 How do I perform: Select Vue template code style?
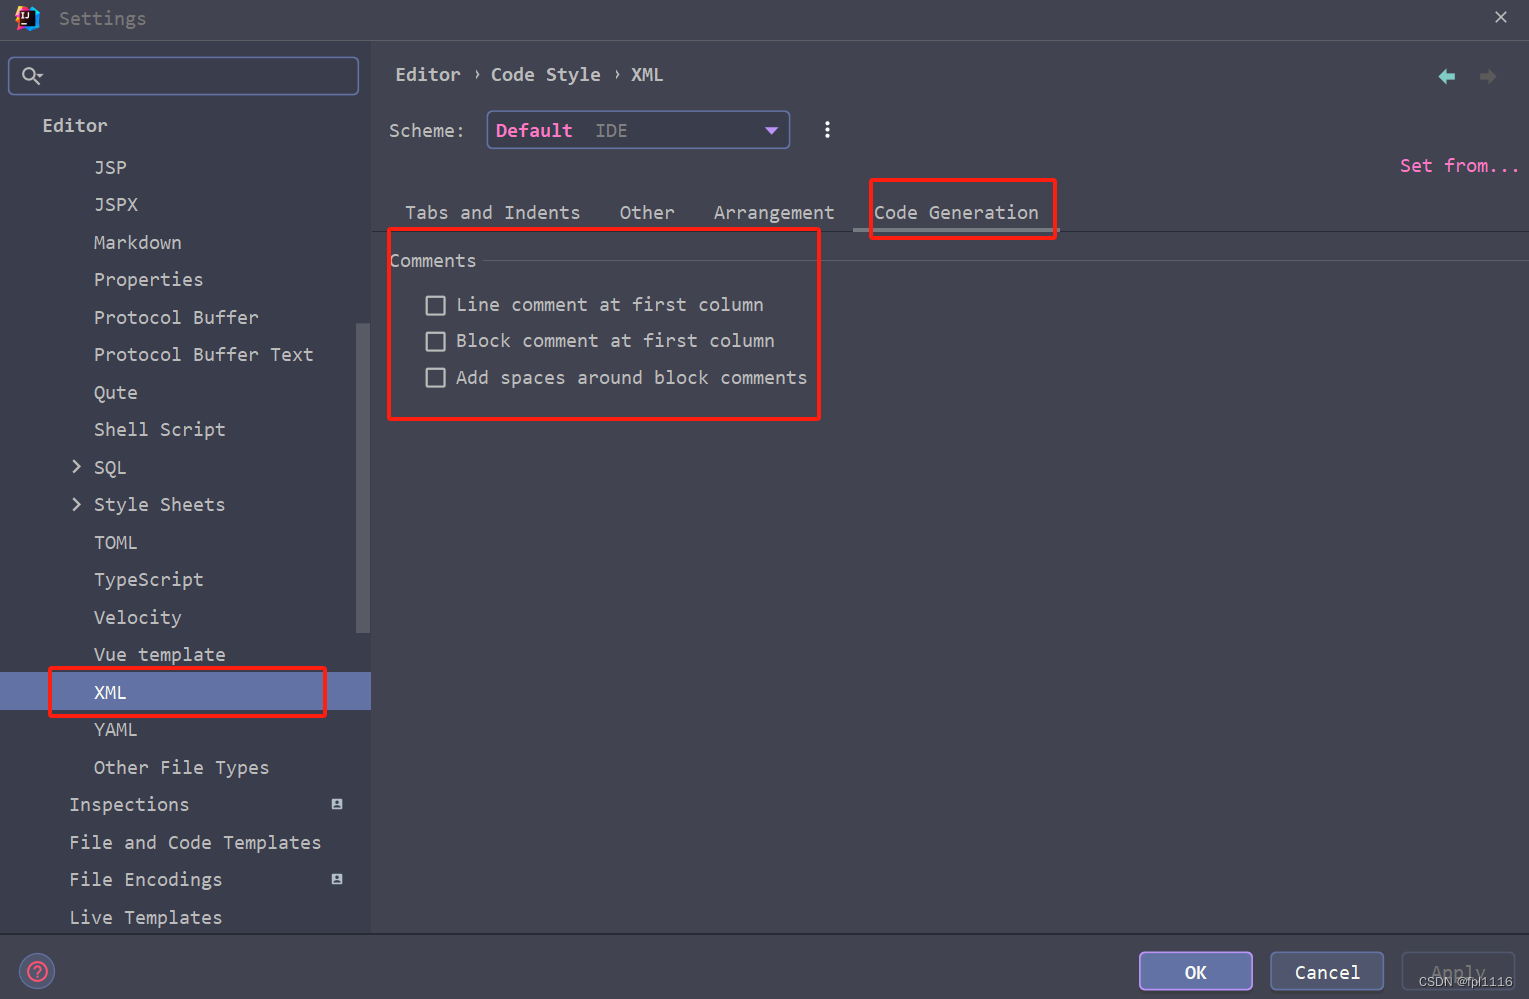tap(159, 654)
